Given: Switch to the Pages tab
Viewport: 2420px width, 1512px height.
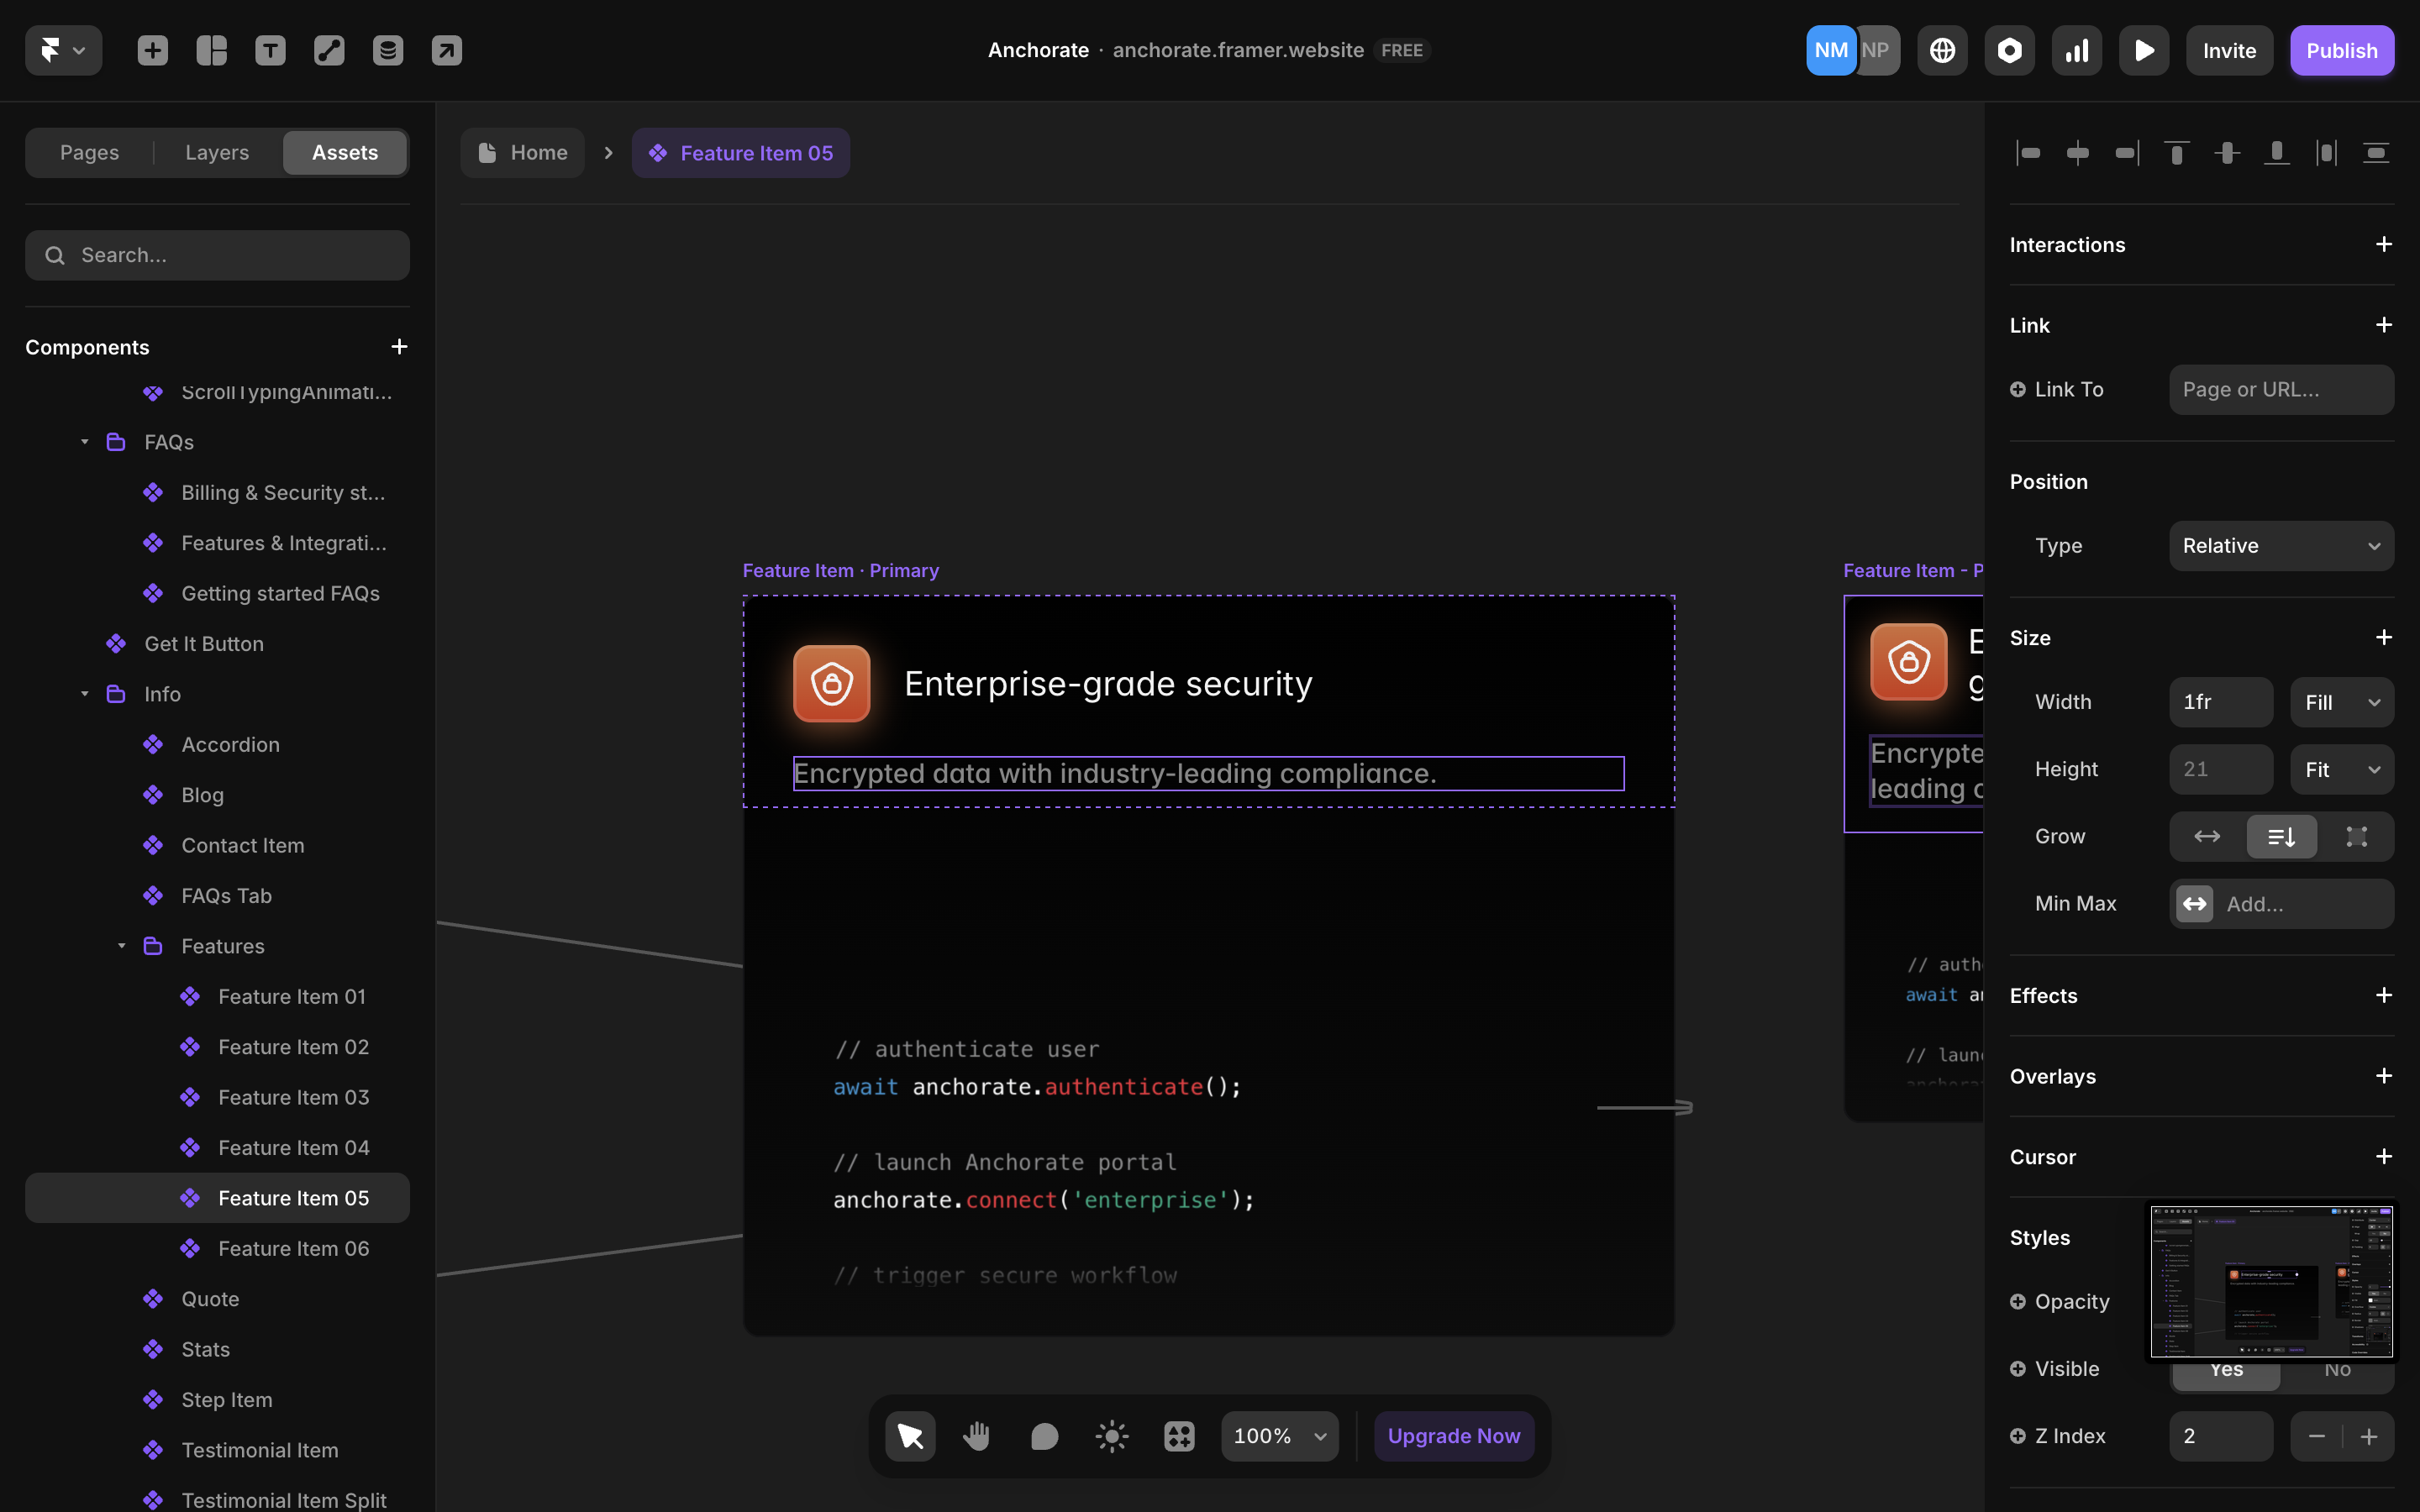Looking at the screenshot, I should coord(89,152).
